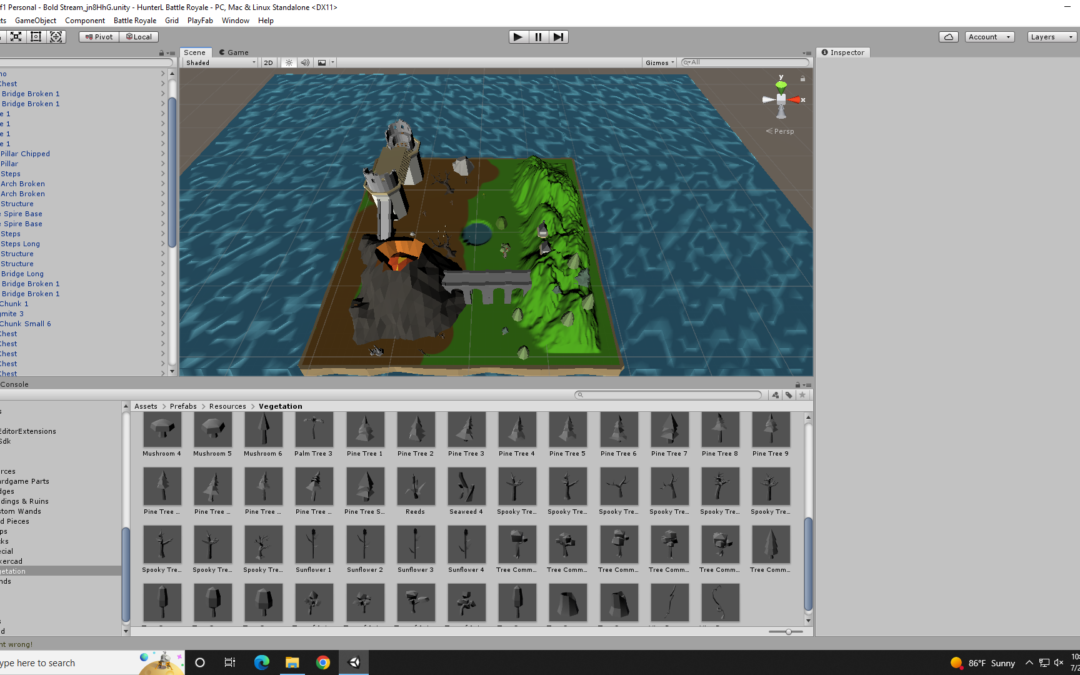Toggle scene lighting sun icon

point(289,63)
